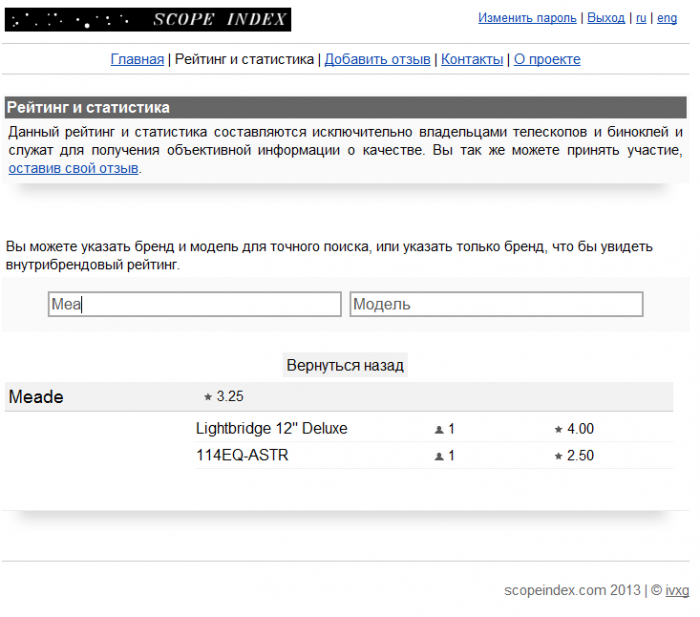Switch language to ru
This screenshot has width=700, height=617.
(641, 18)
